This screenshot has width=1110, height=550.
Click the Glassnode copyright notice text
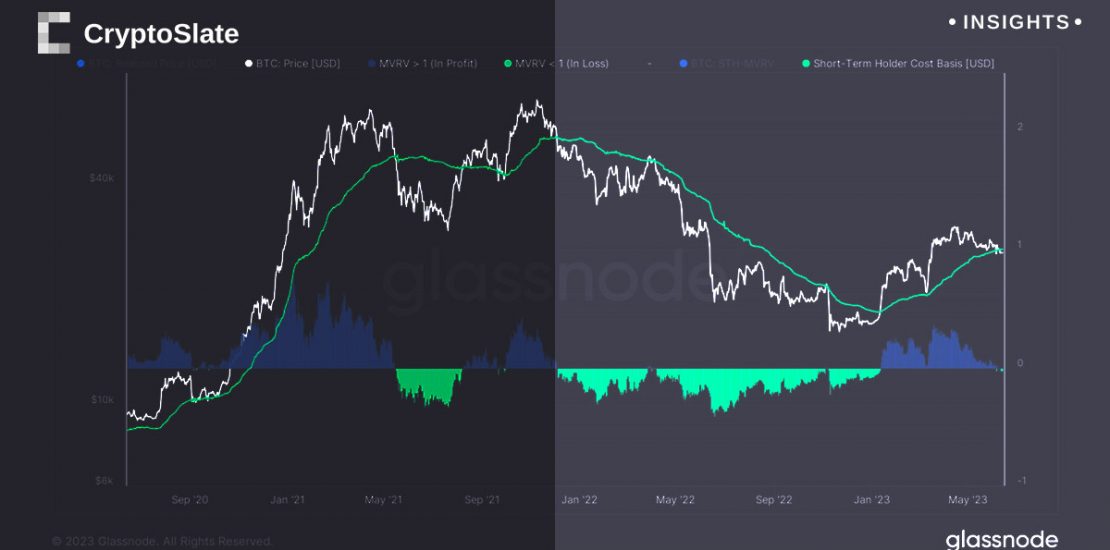[x=162, y=541]
